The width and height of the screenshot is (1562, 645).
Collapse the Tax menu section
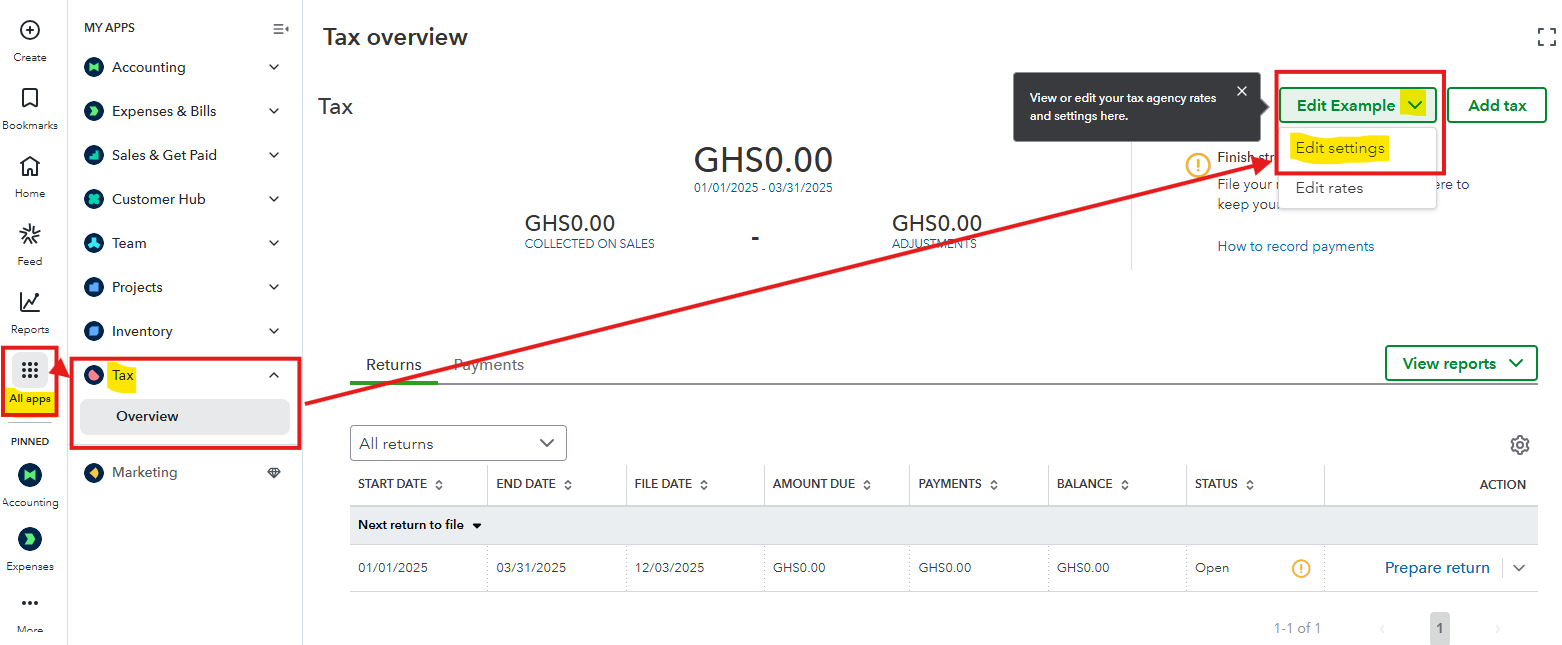tap(274, 375)
